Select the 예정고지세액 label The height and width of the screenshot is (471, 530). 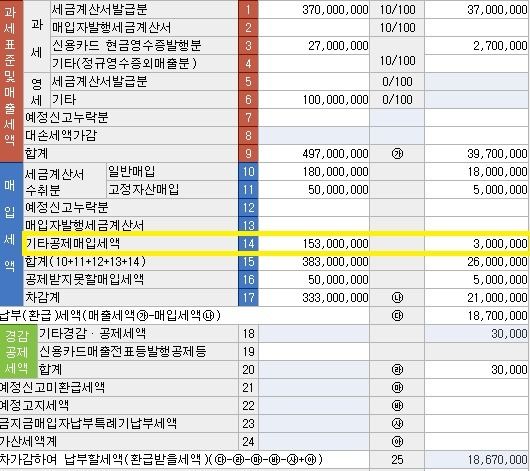pos(34,405)
